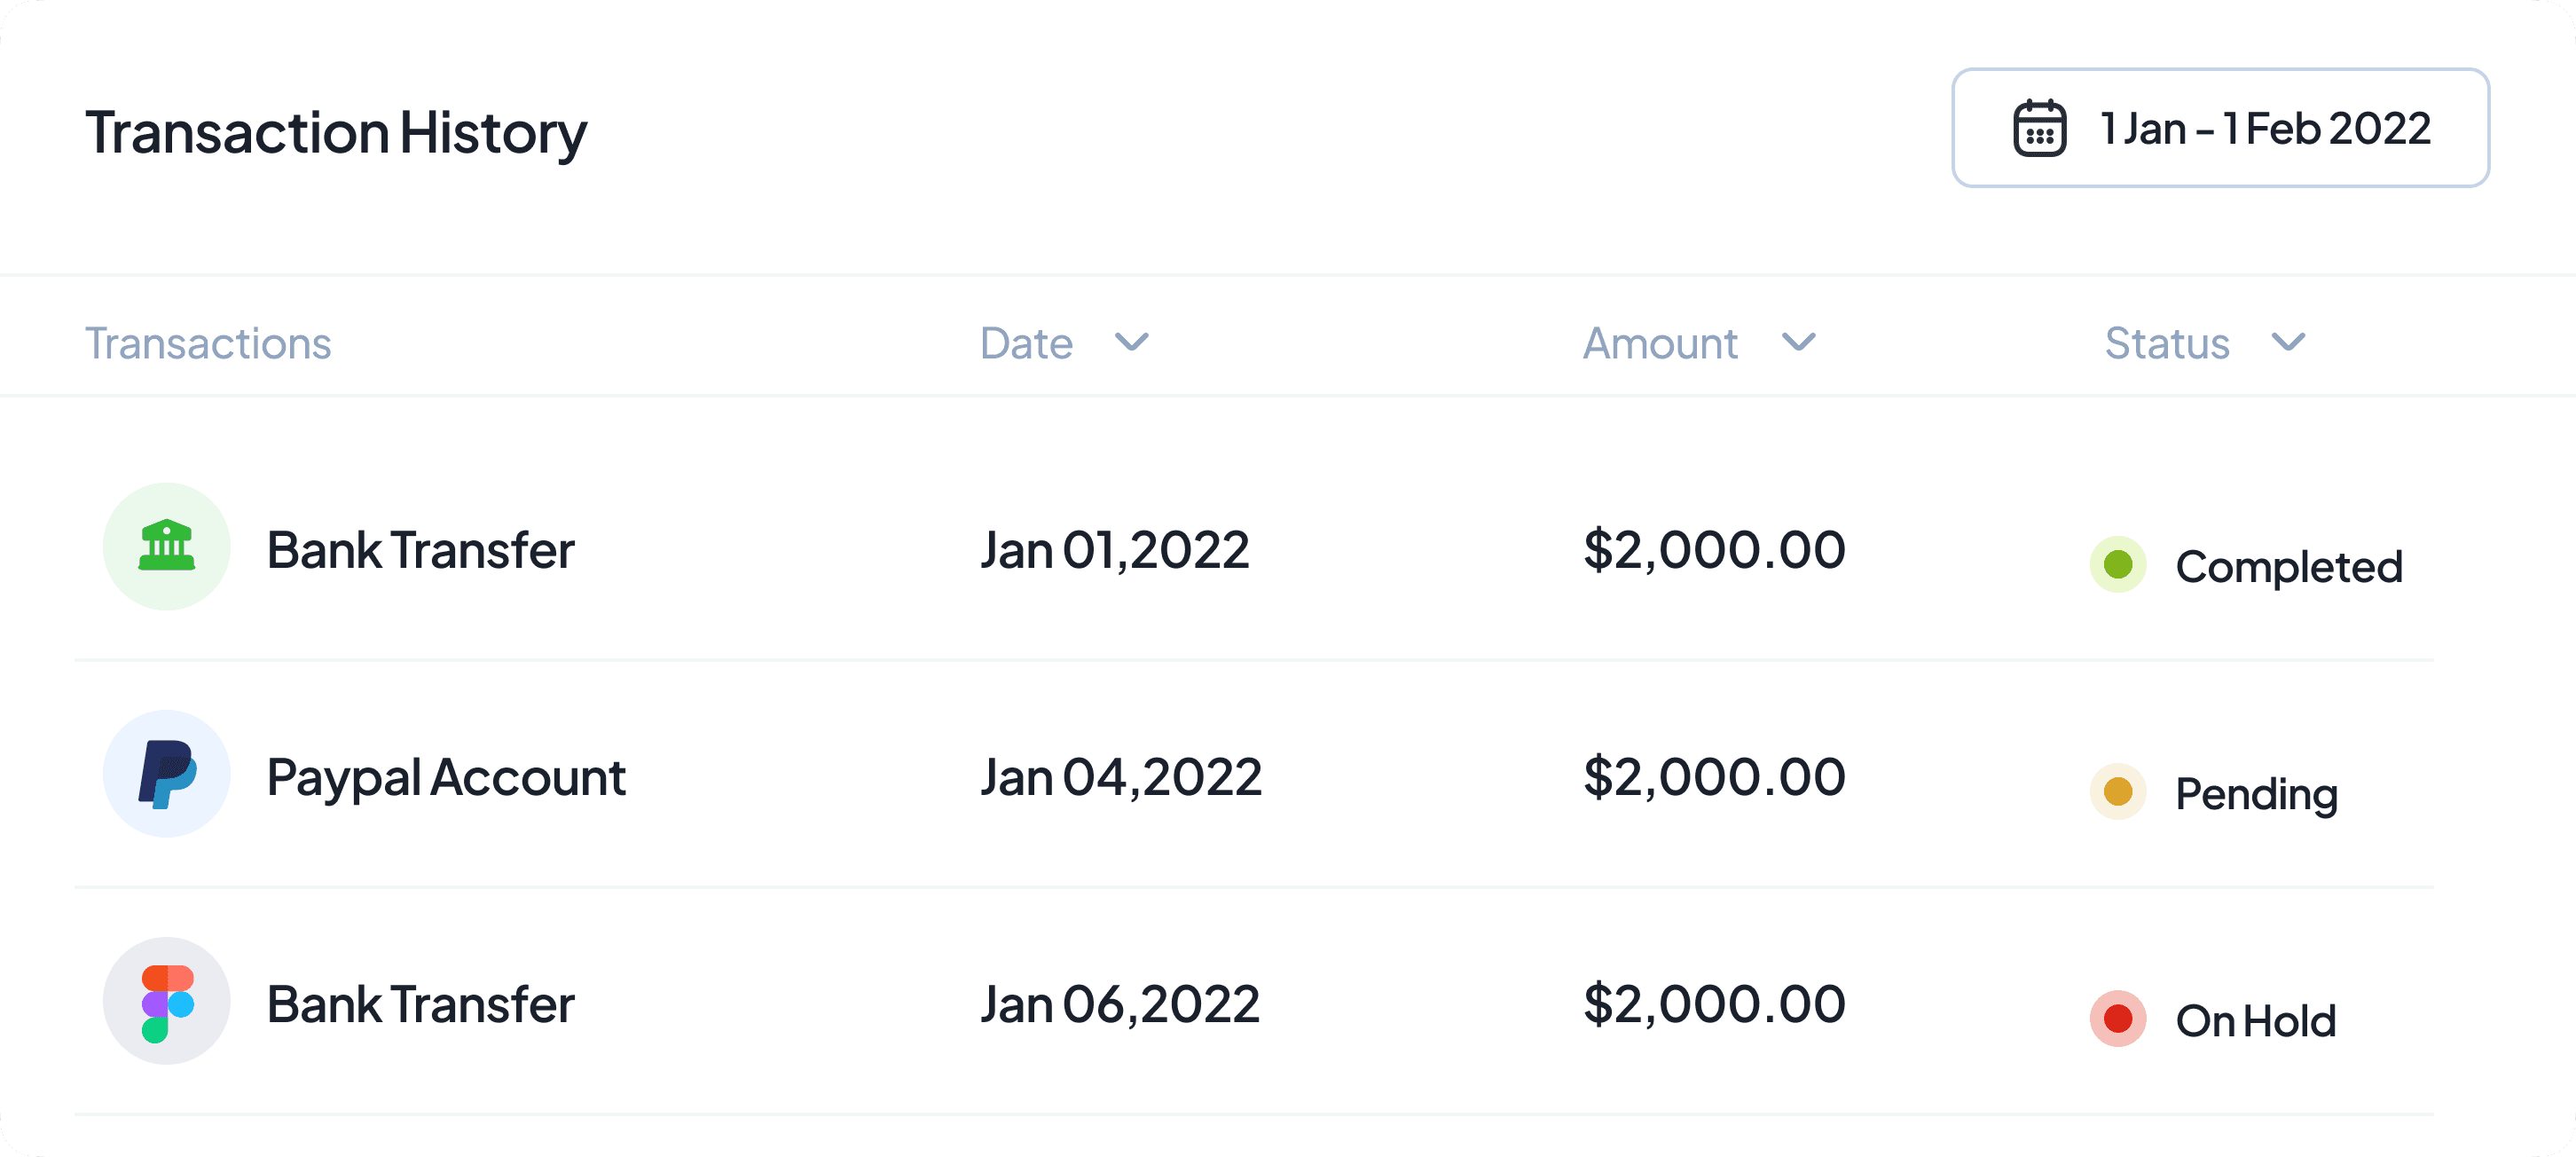The width and height of the screenshot is (2576, 1157).
Task: Click the calendar icon in date picker
Action: 2039,129
